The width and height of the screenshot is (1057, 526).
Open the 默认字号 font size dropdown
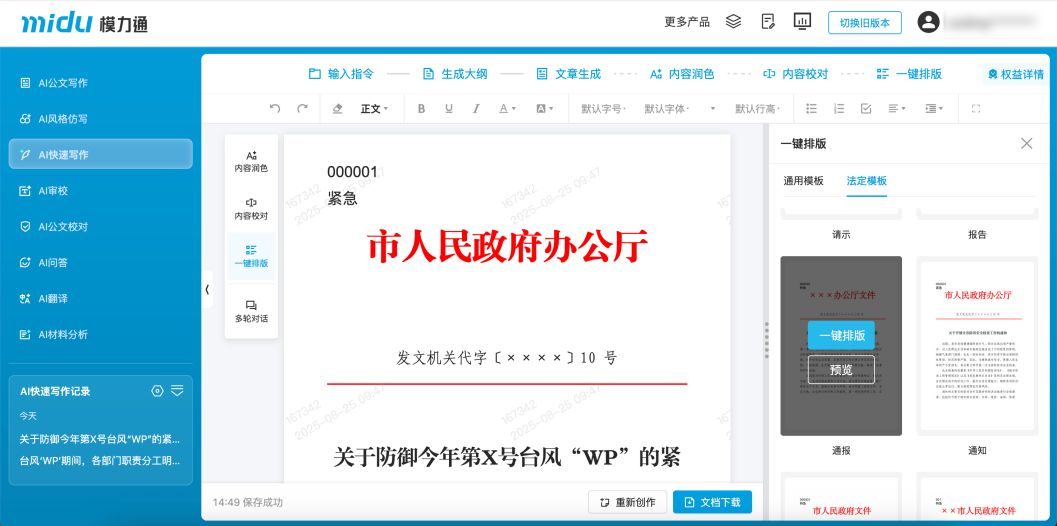[x=603, y=109]
